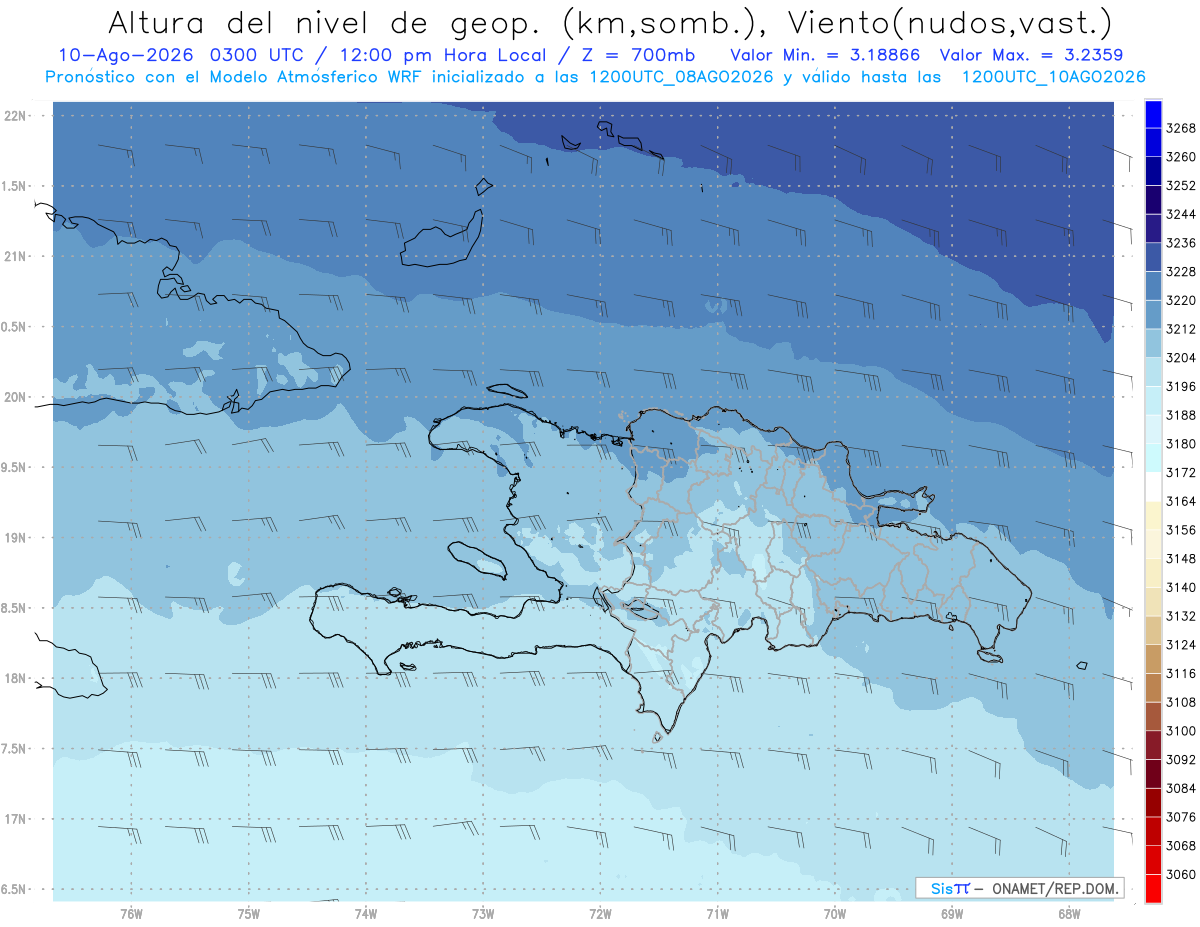Click the '68W' longitude label
1200x927 pixels.
1069,913
